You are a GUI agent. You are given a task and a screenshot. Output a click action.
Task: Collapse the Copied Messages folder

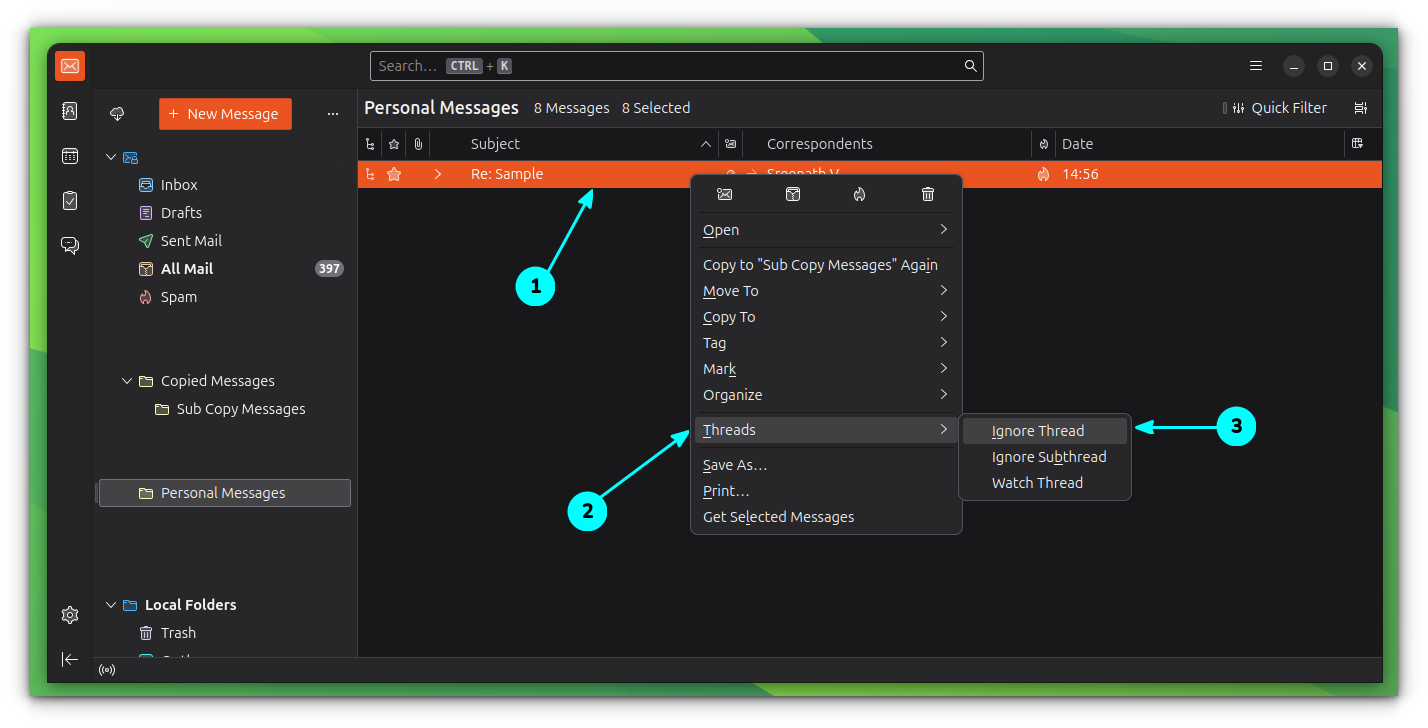[127, 381]
